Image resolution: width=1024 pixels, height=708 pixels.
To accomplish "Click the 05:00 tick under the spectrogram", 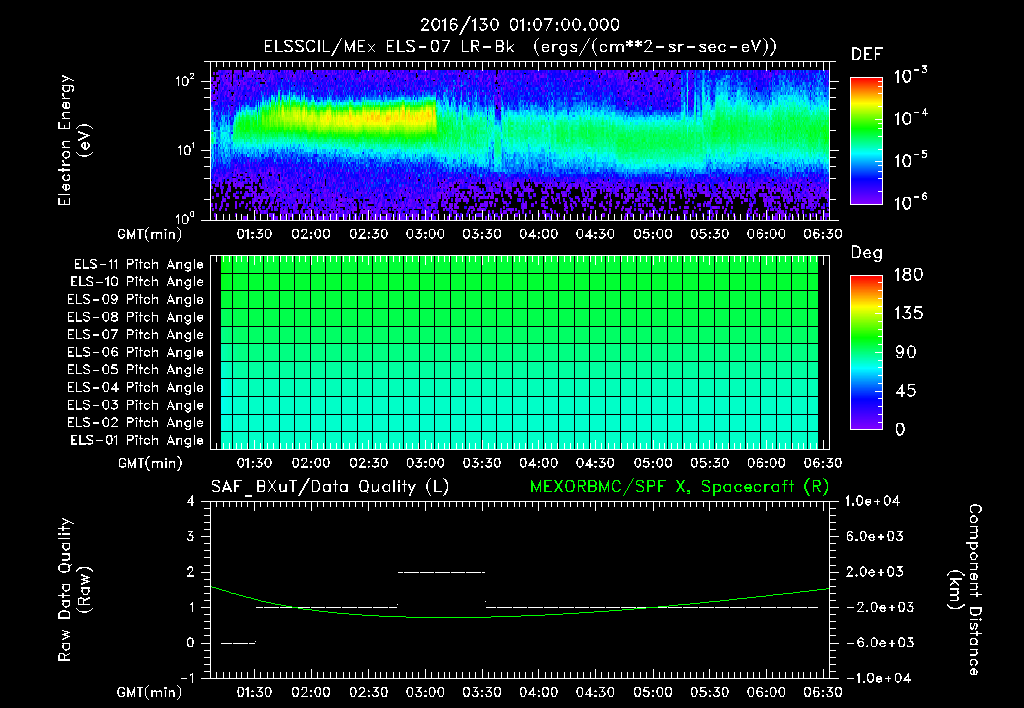I will pos(652,234).
